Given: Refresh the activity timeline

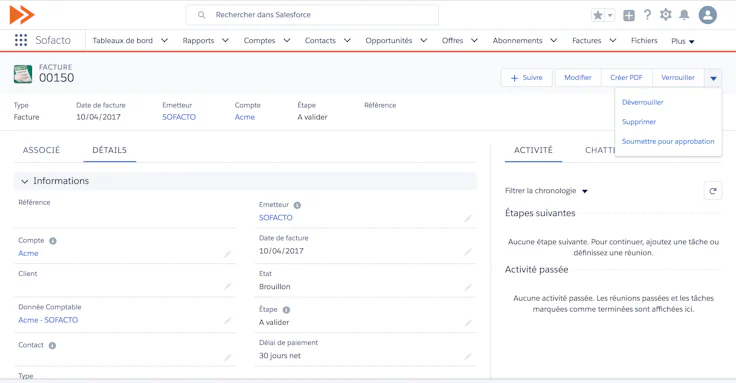Looking at the screenshot, I should [713, 191].
